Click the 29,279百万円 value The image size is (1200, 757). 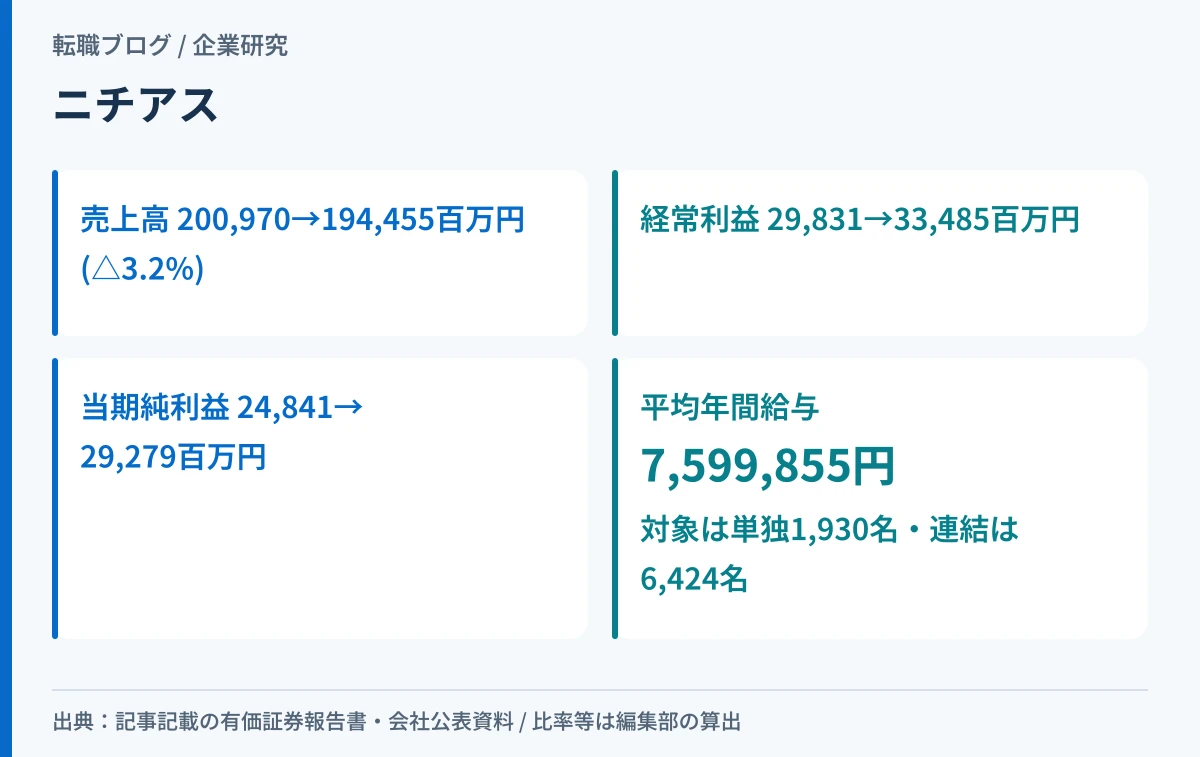click(173, 457)
